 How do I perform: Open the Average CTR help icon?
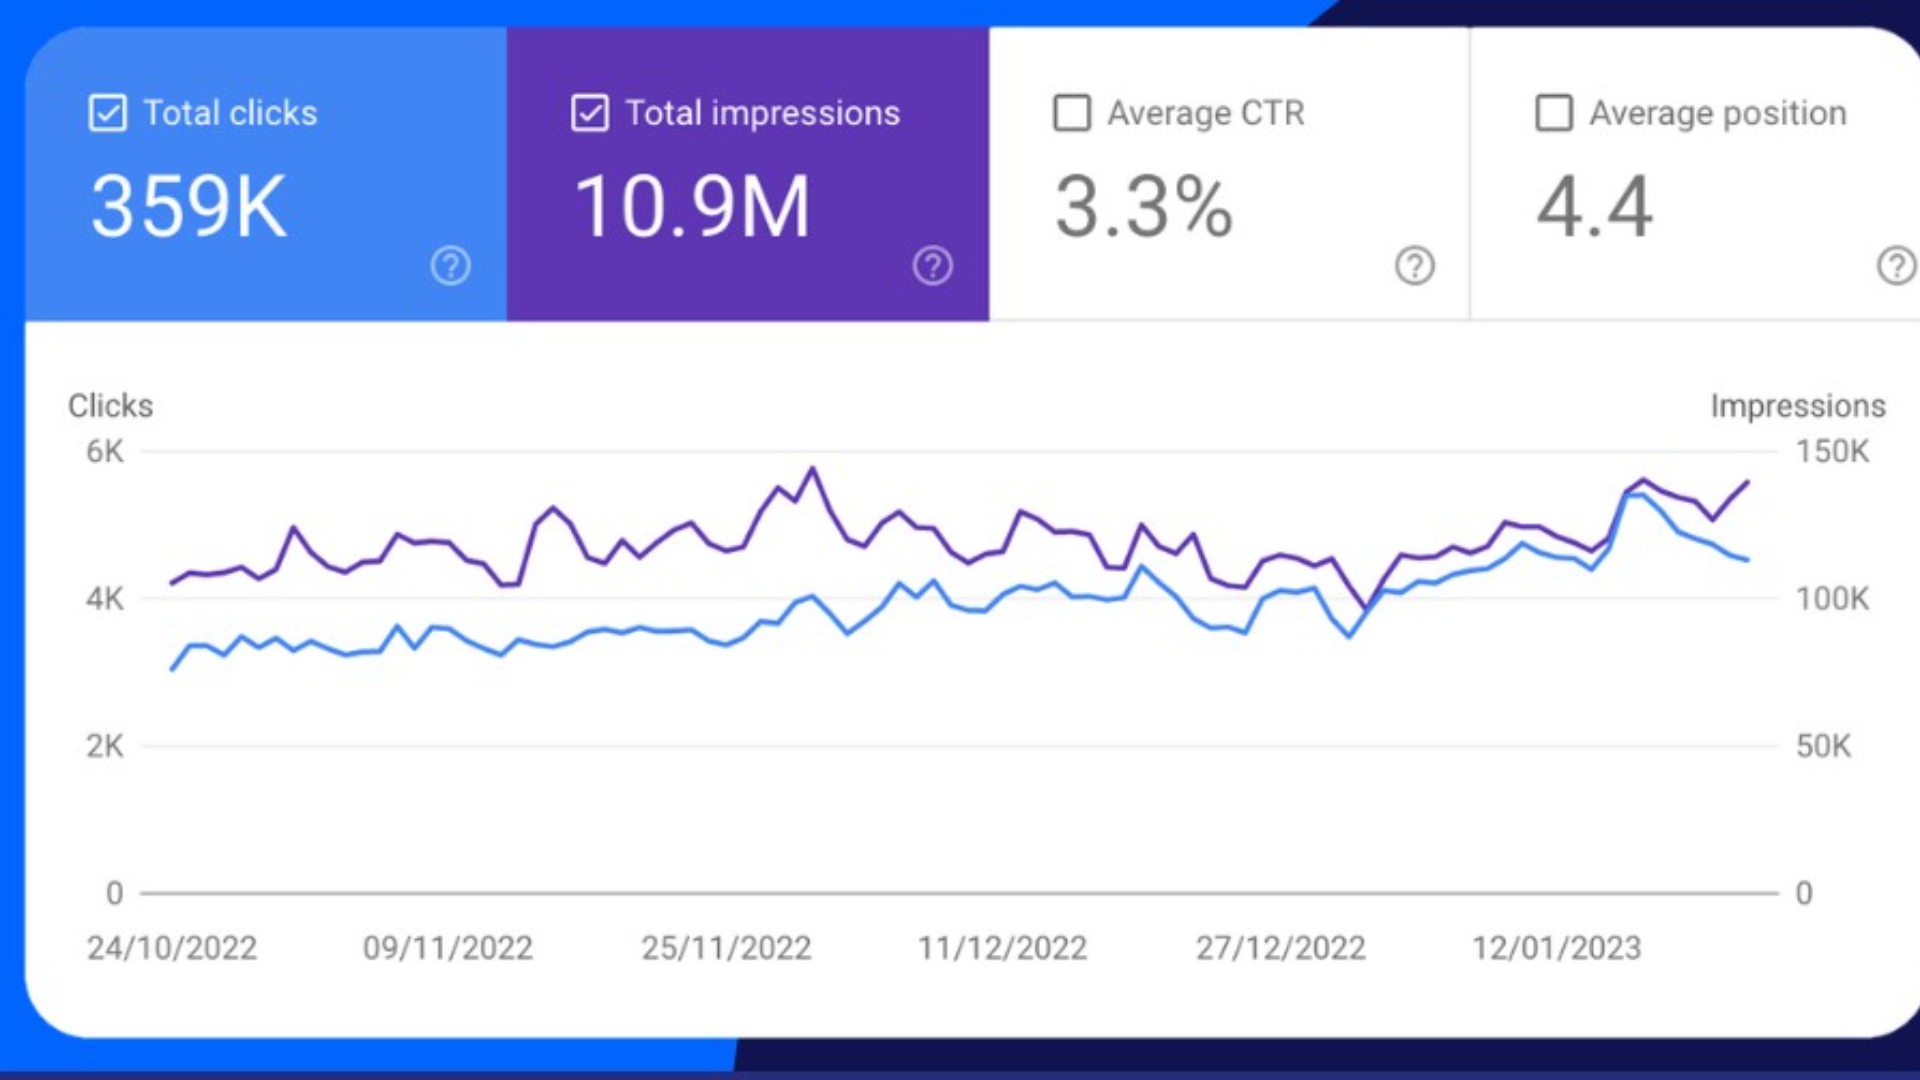coord(1413,266)
